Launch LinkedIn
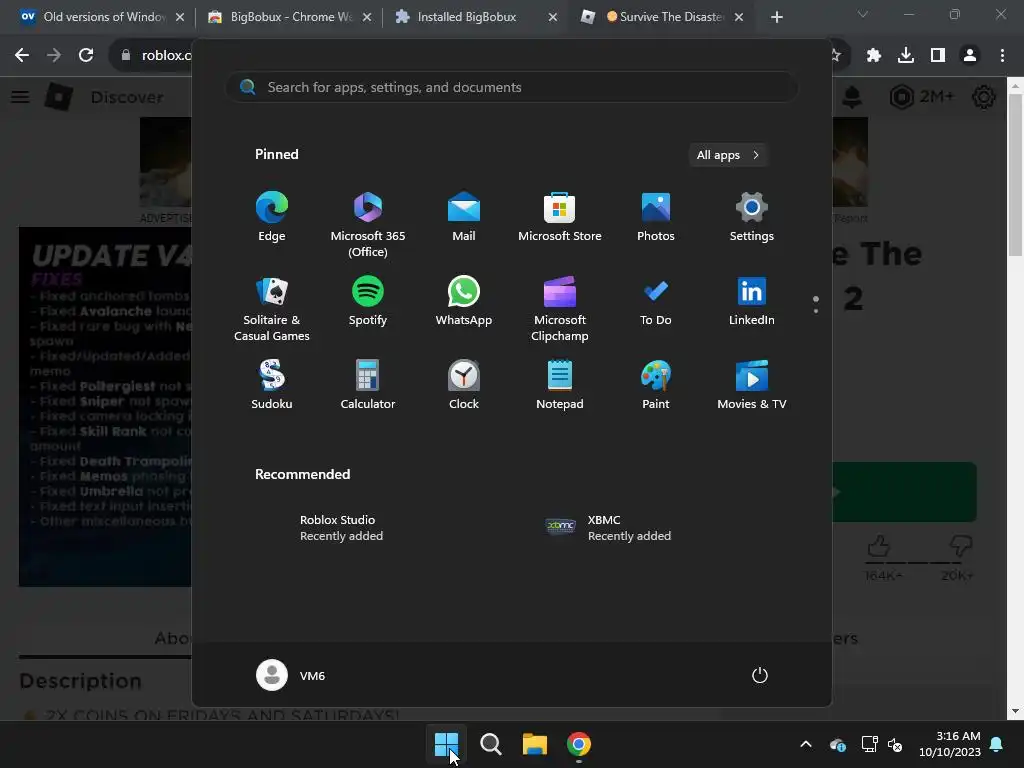Screen dimensions: 1024x768 click(x=752, y=301)
